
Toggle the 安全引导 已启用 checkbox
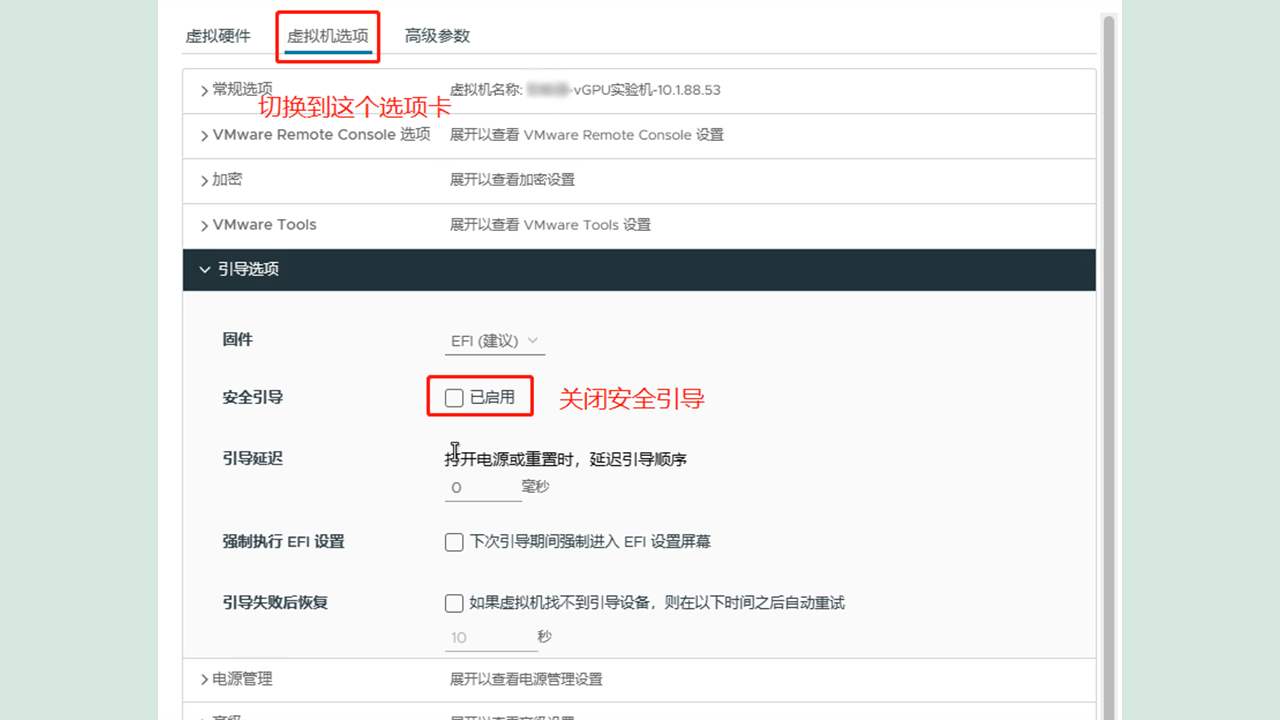(454, 398)
